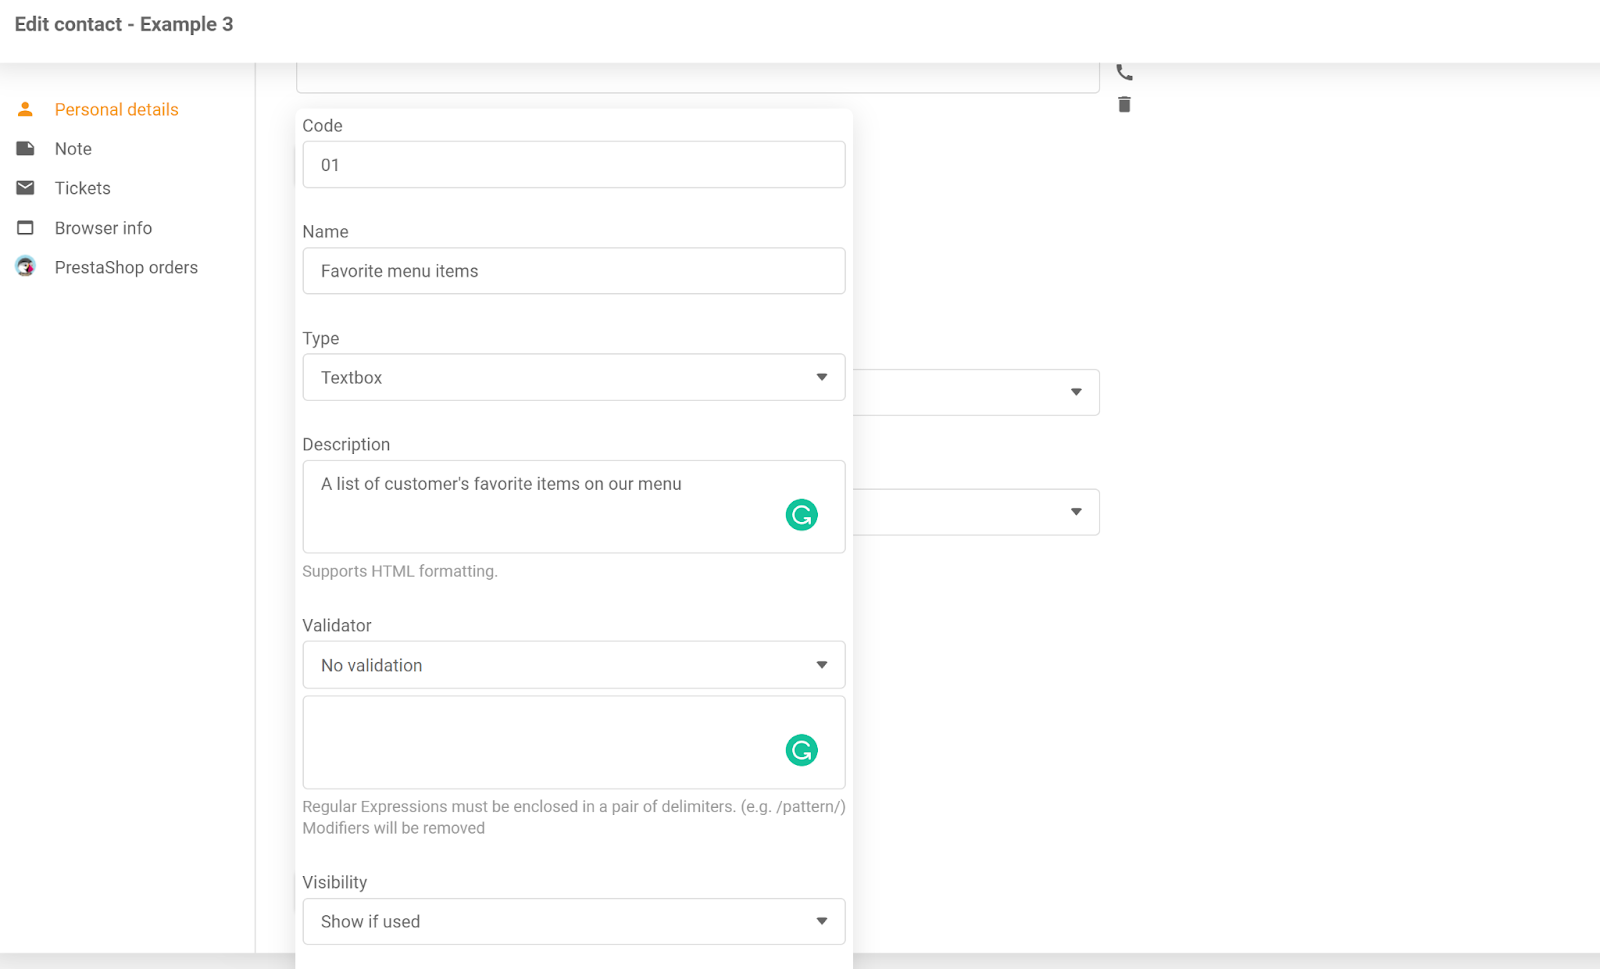The height and width of the screenshot is (969, 1600).
Task: Click the Note icon in sidebar
Action: coord(26,149)
